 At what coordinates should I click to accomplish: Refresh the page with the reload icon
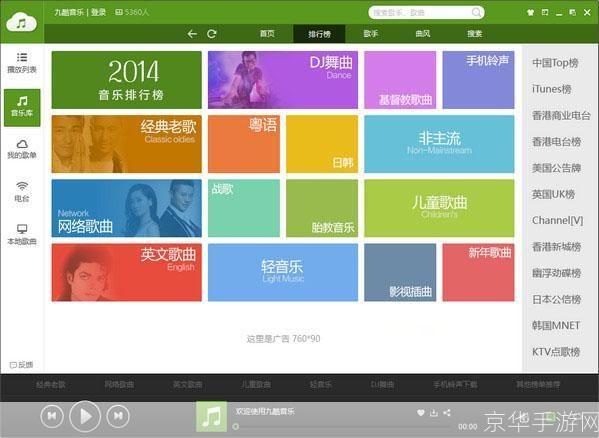click(212, 34)
